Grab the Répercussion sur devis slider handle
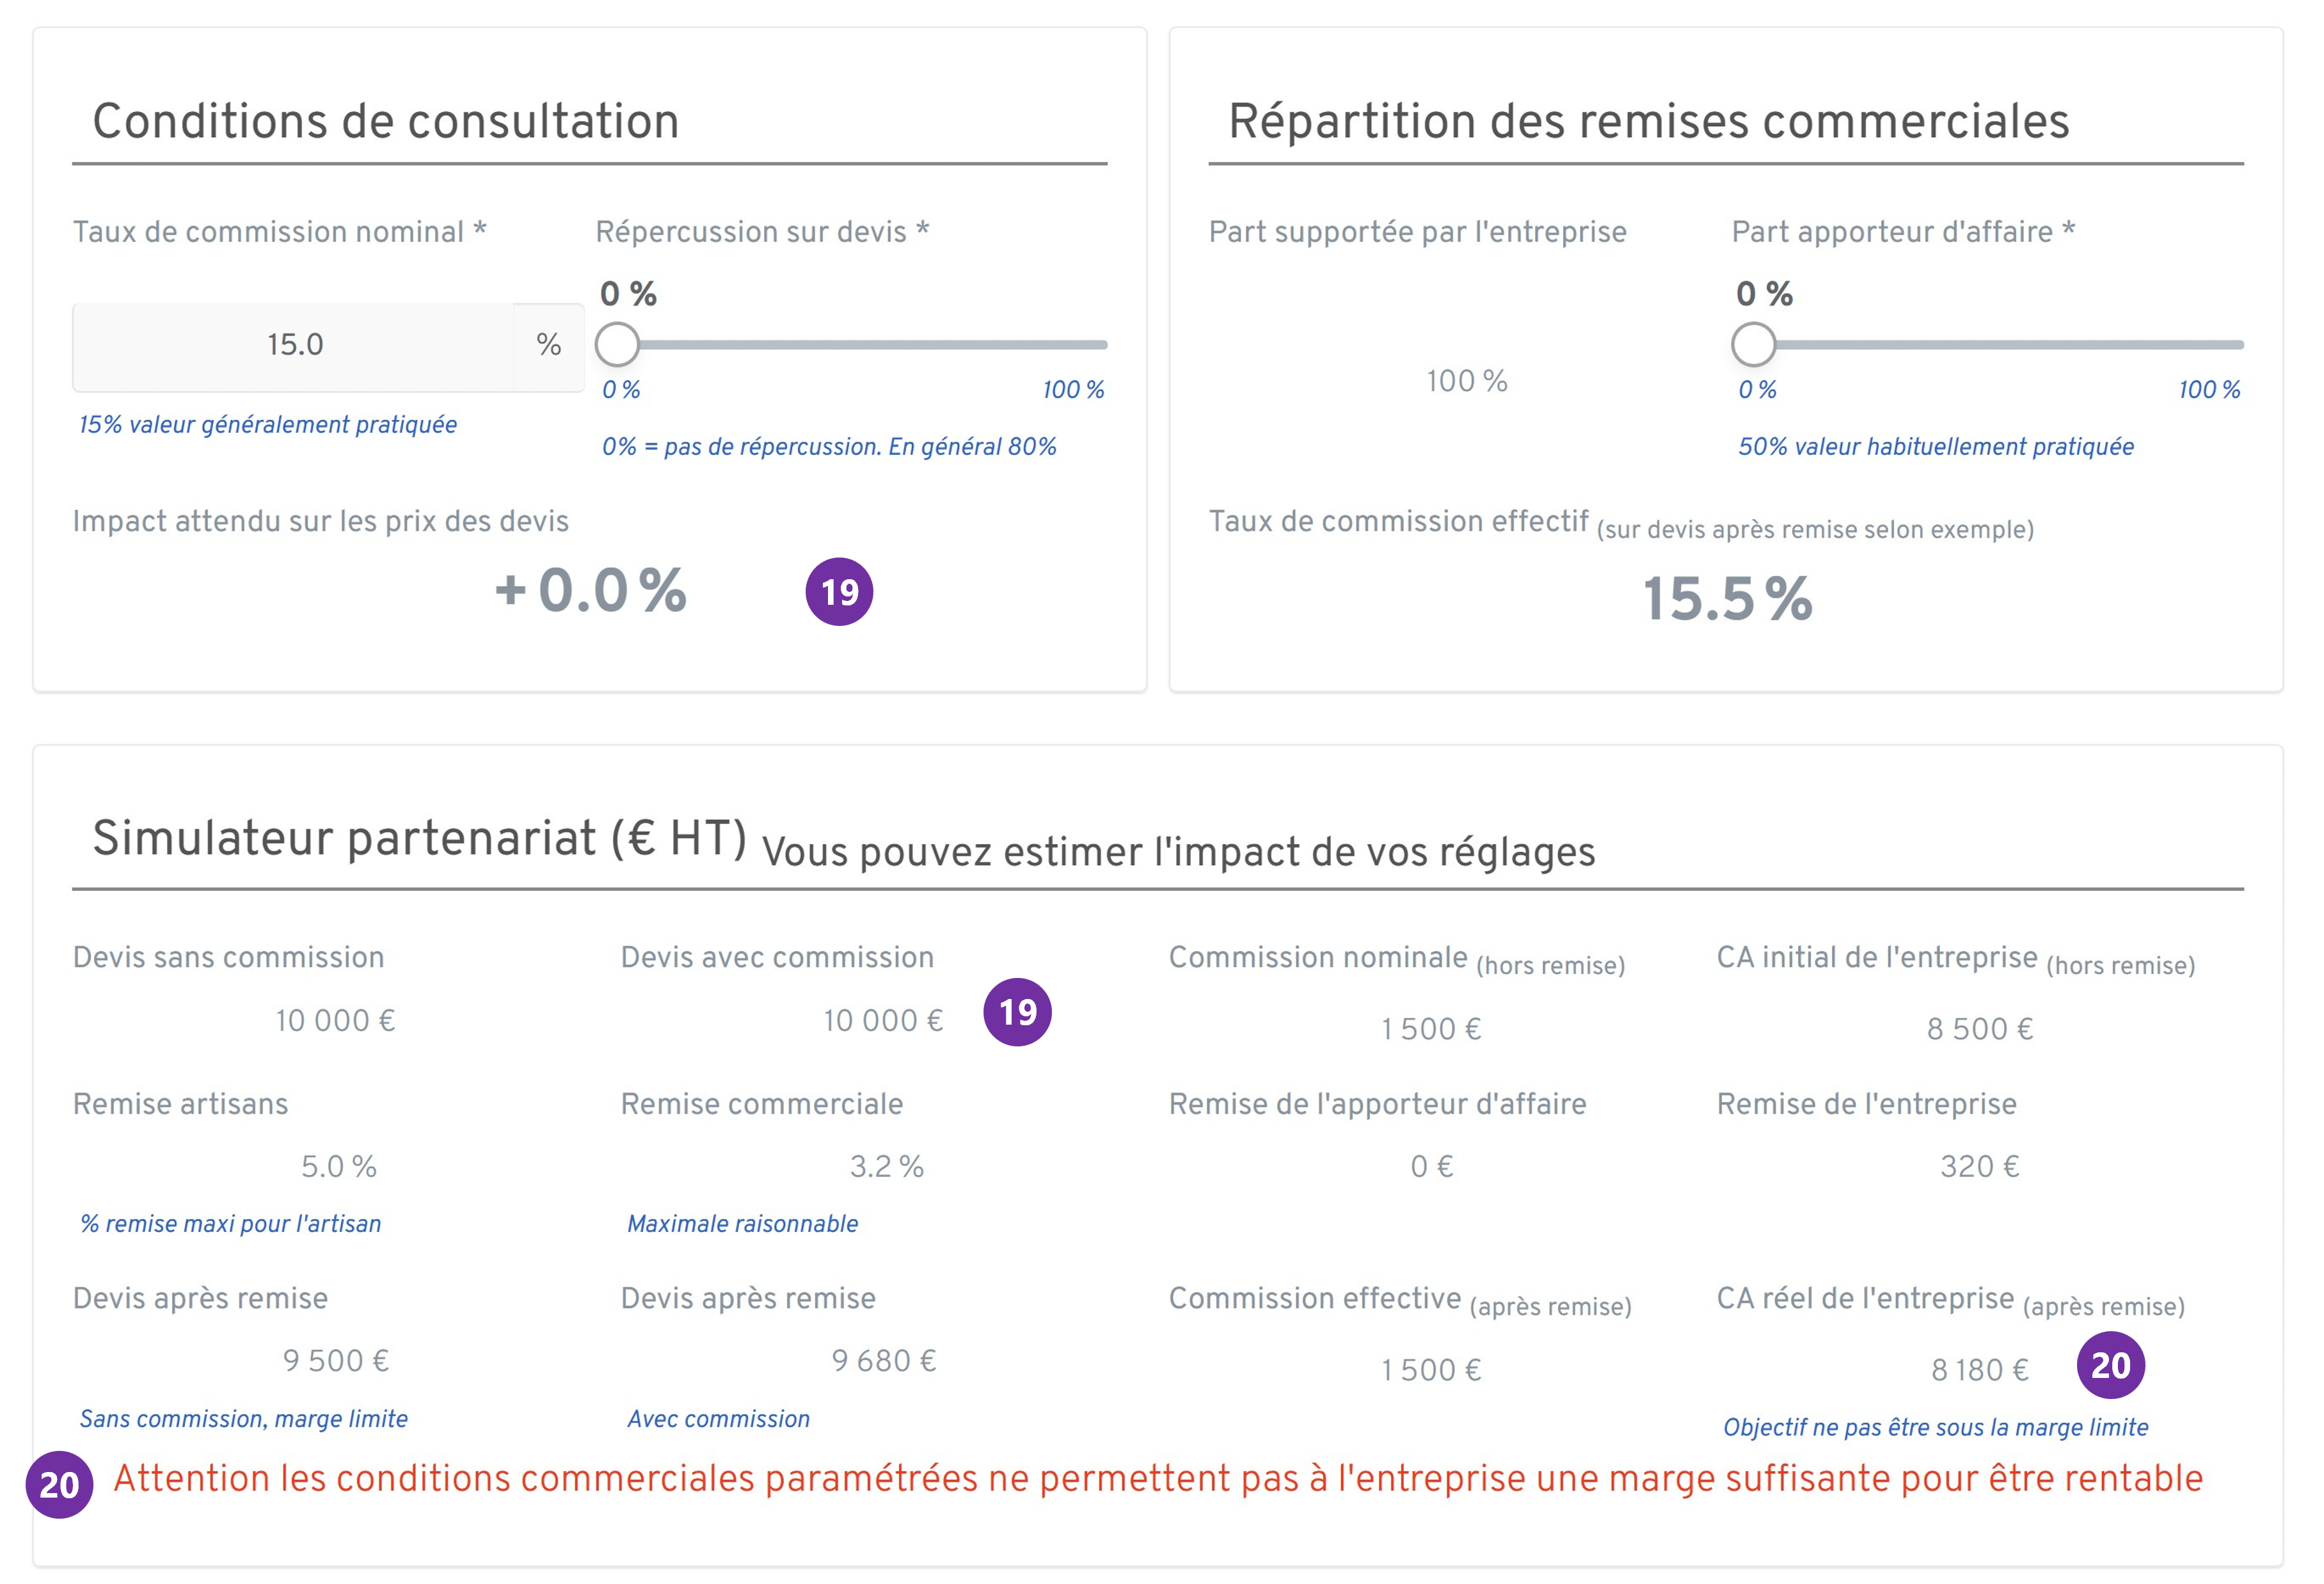The image size is (2324, 1584). click(617, 345)
